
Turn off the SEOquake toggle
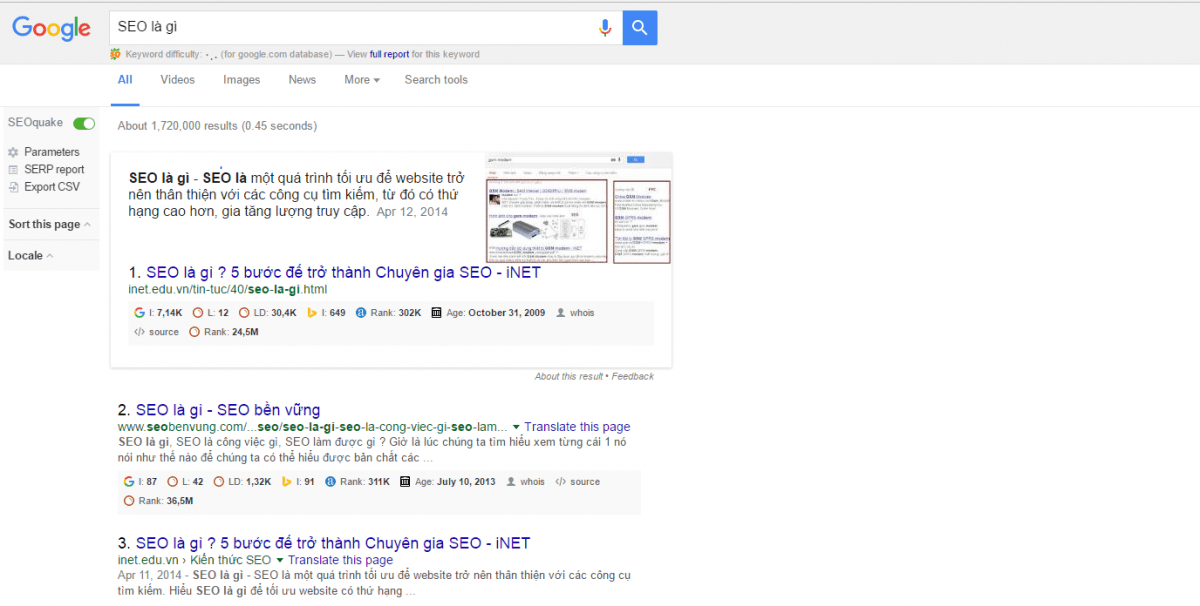pos(84,123)
